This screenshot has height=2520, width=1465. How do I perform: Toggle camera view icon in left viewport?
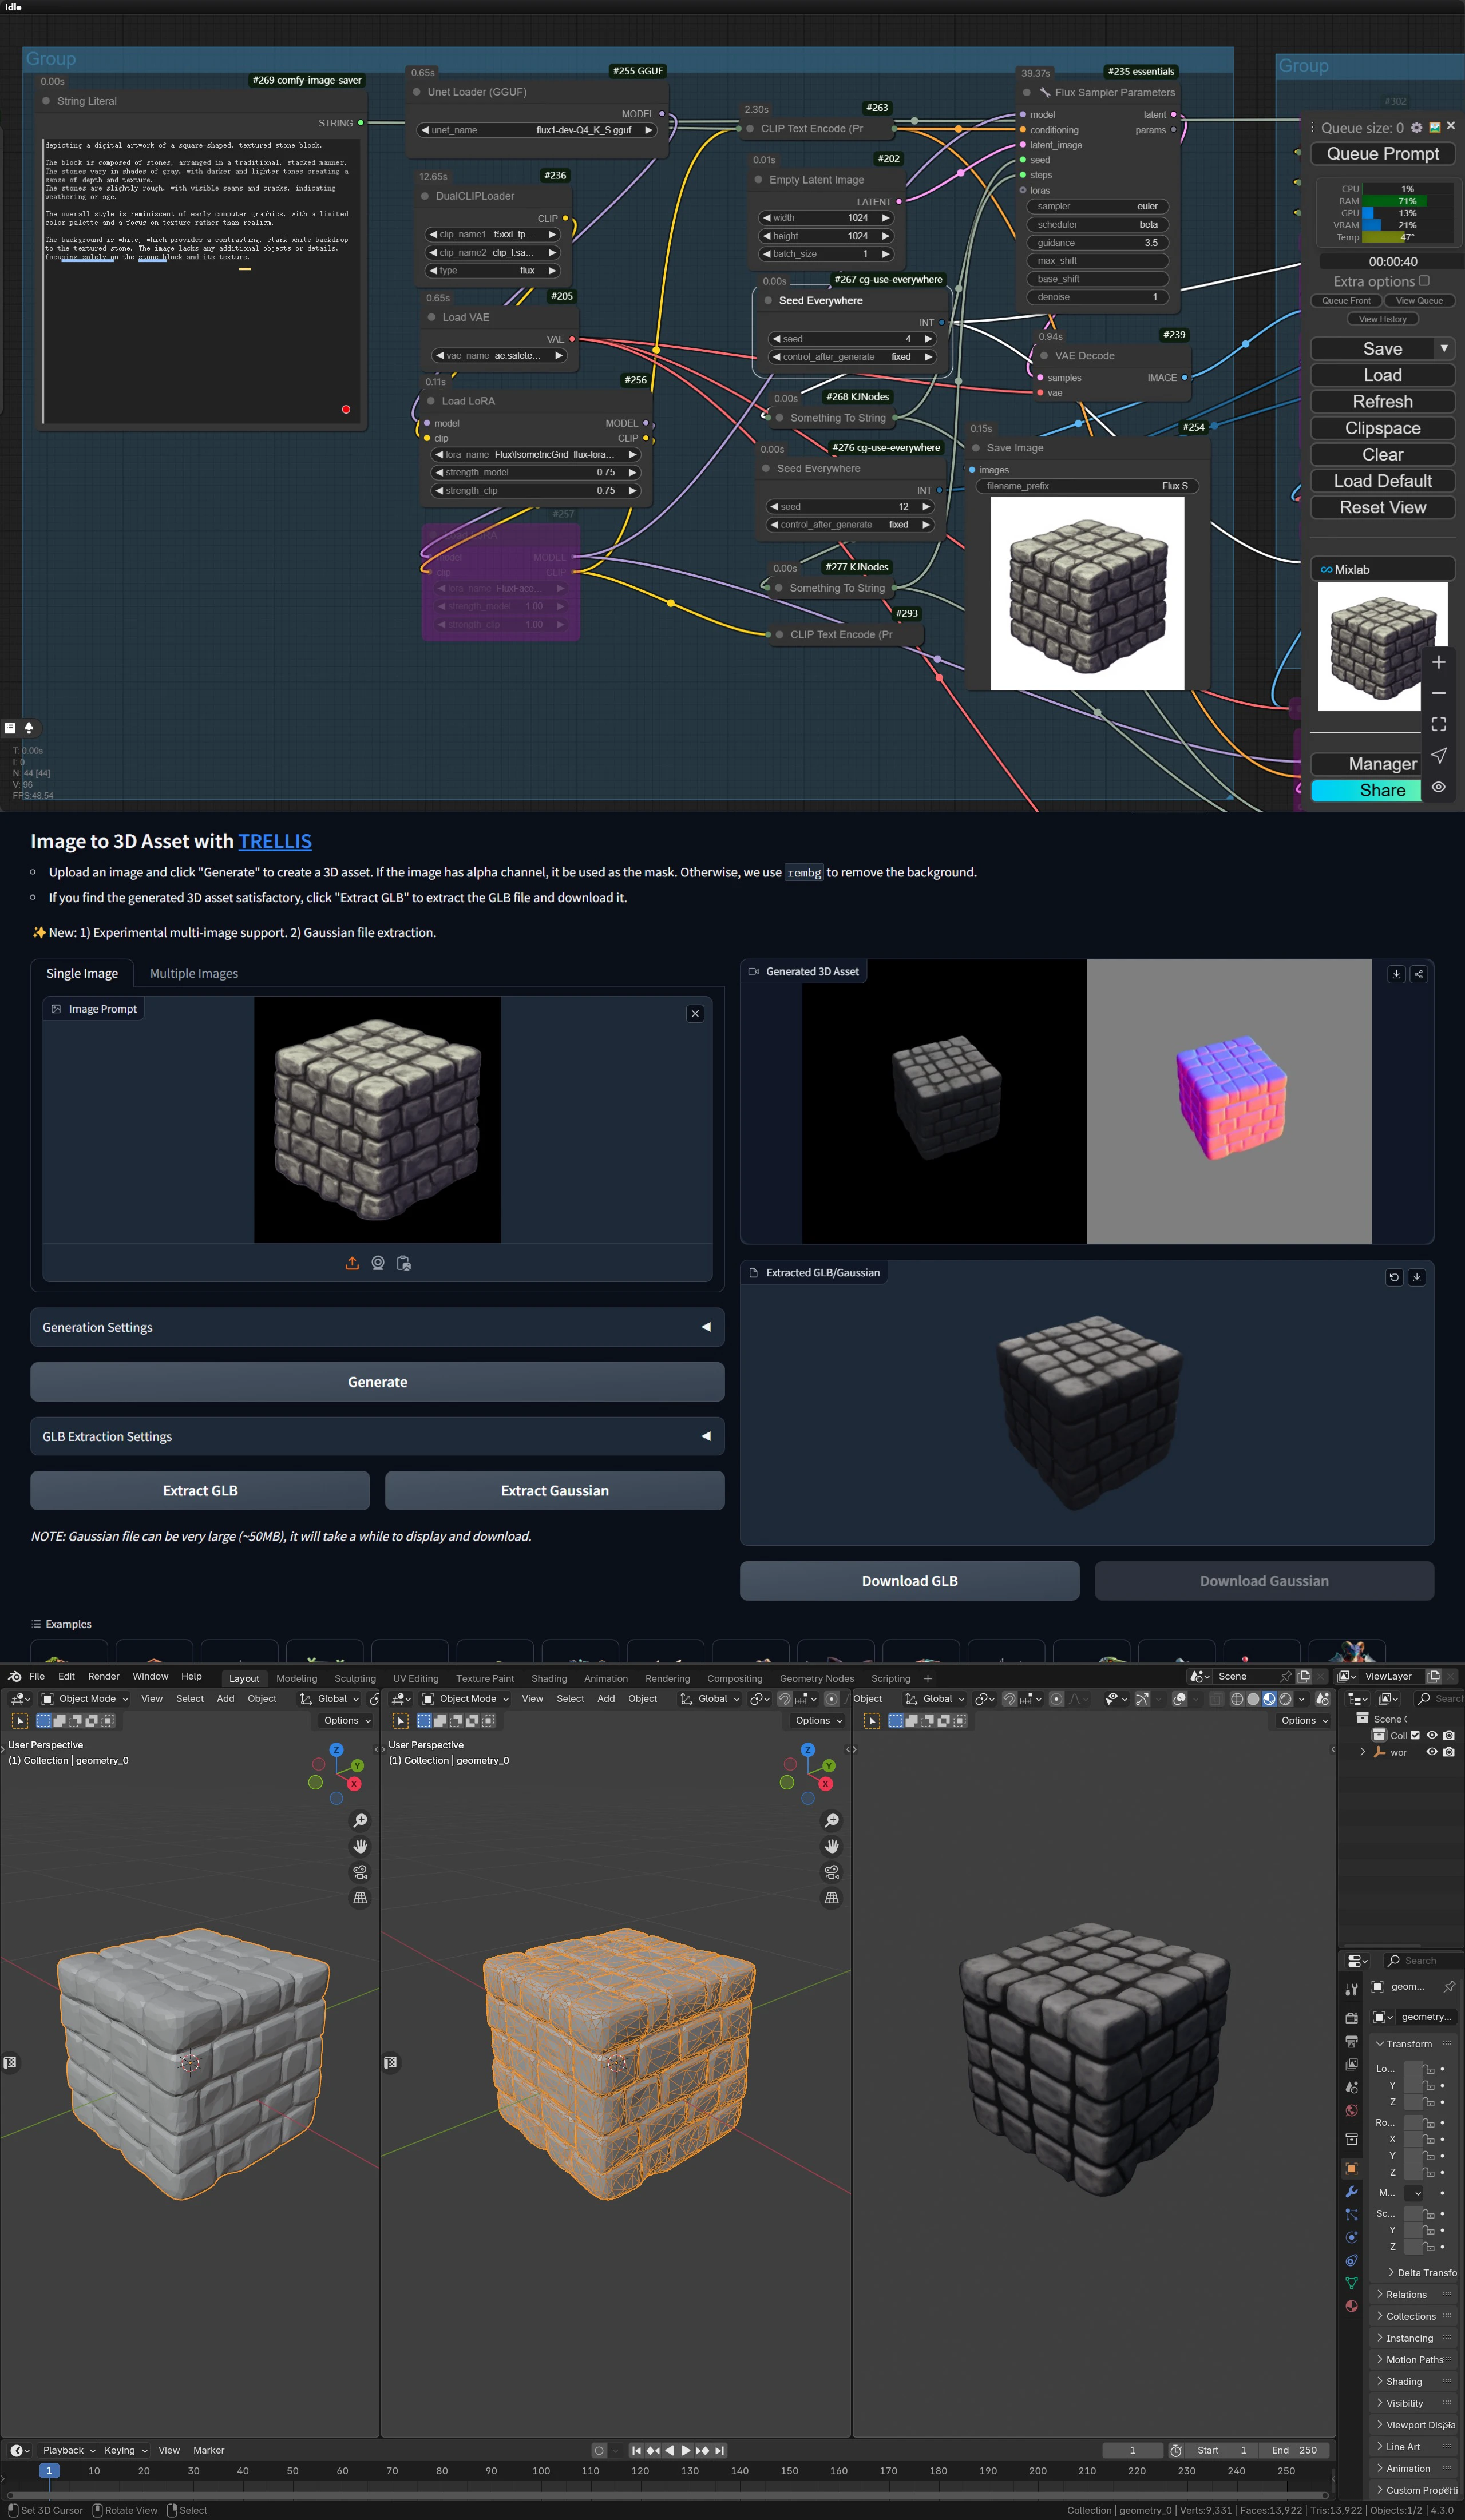360,1872
